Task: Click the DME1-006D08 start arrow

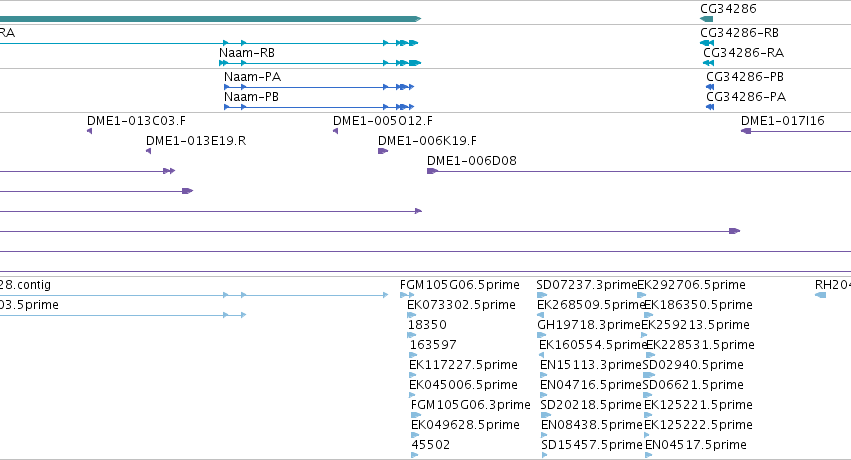Action: [x=433, y=171]
